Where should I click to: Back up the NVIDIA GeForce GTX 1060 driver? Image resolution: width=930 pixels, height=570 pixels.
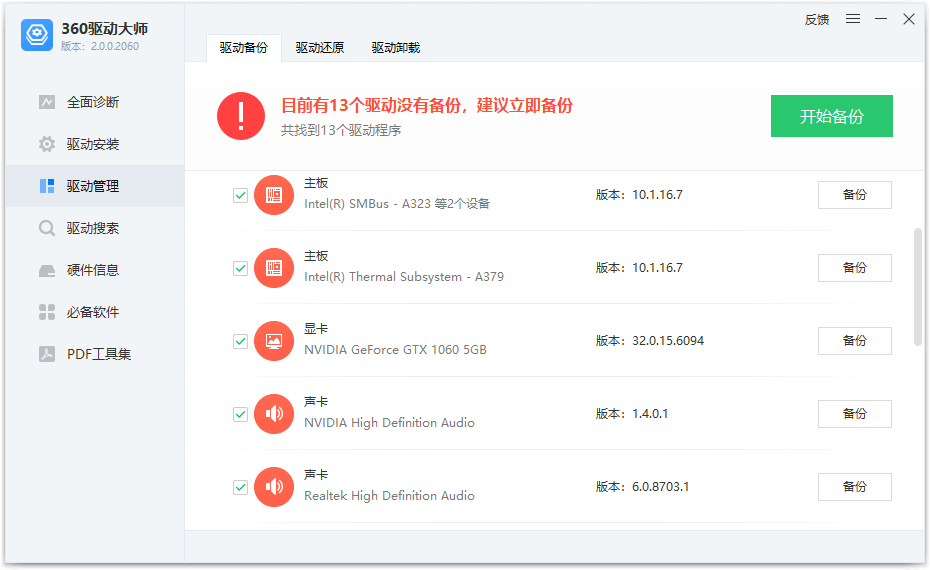point(855,340)
